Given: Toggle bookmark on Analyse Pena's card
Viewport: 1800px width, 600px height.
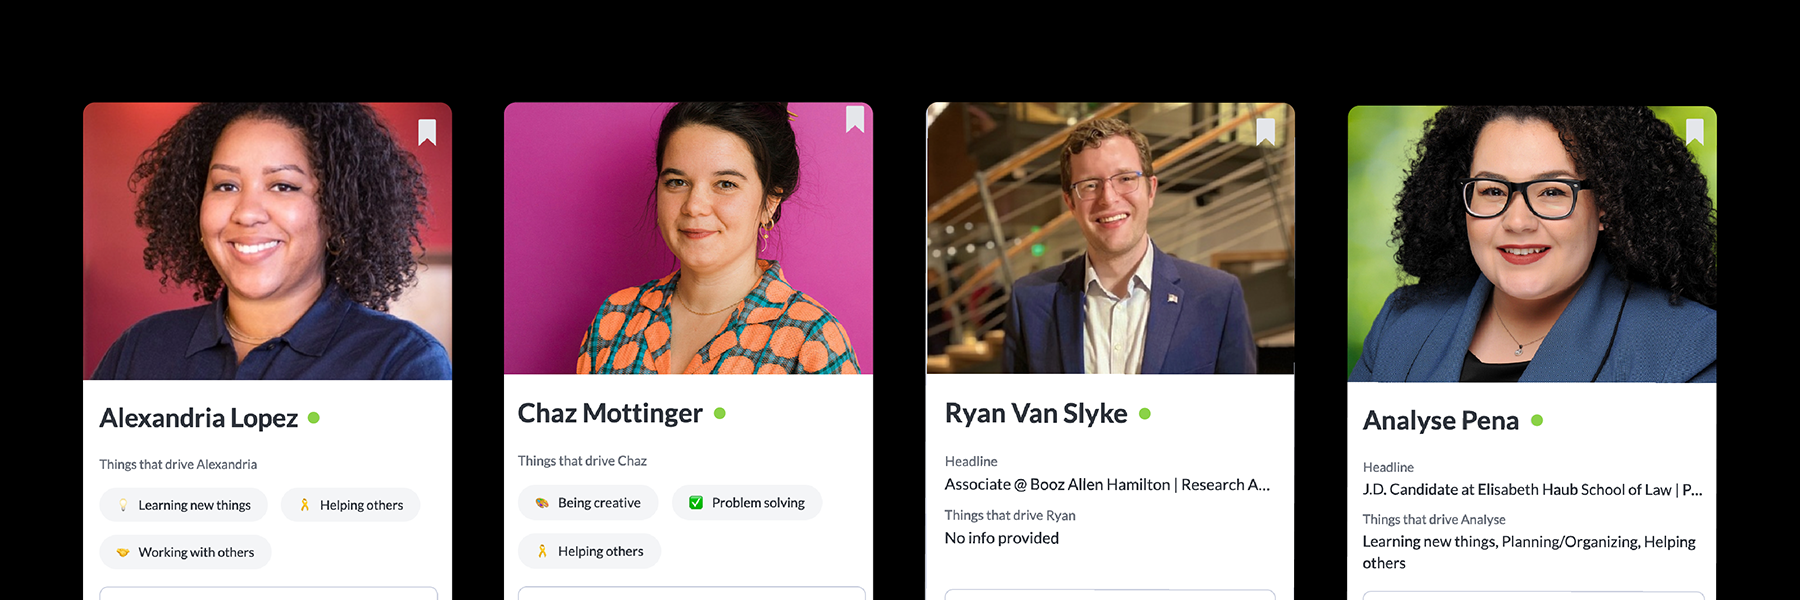Looking at the screenshot, I should [1695, 132].
